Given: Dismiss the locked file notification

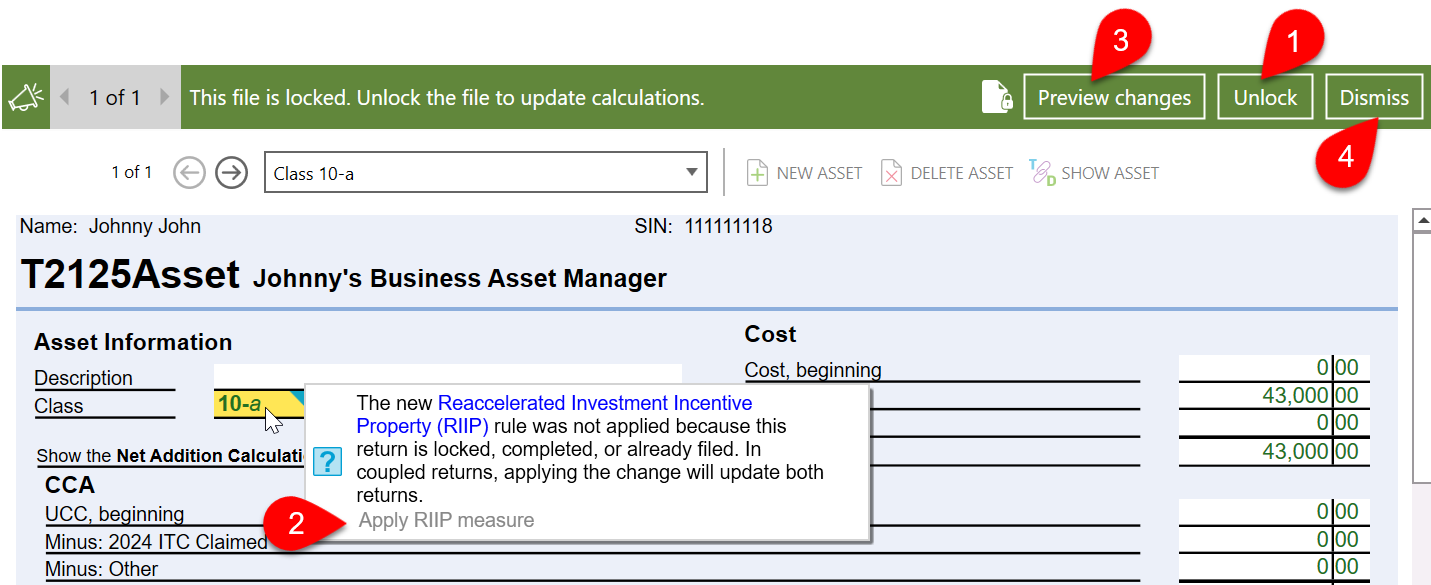Looking at the screenshot, I should [1374, 96].
